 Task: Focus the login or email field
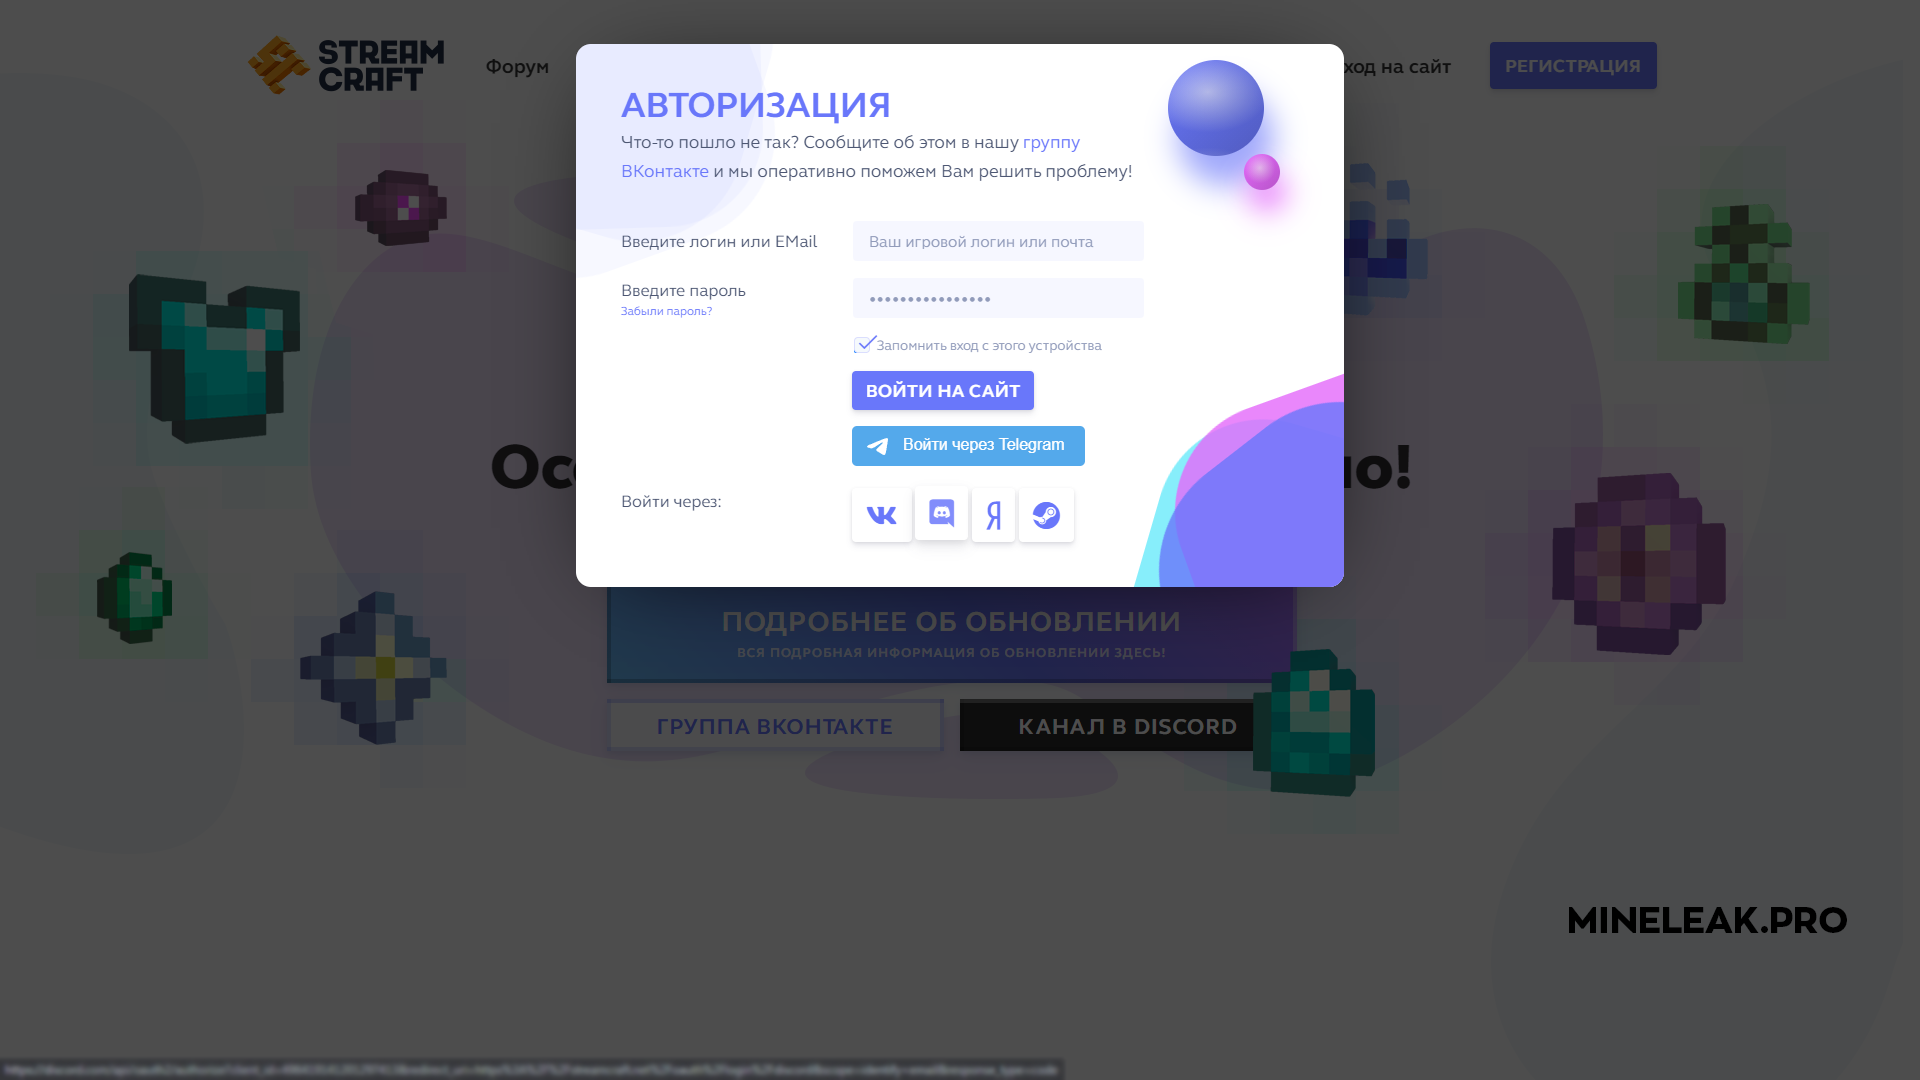[x=998, y=241]
